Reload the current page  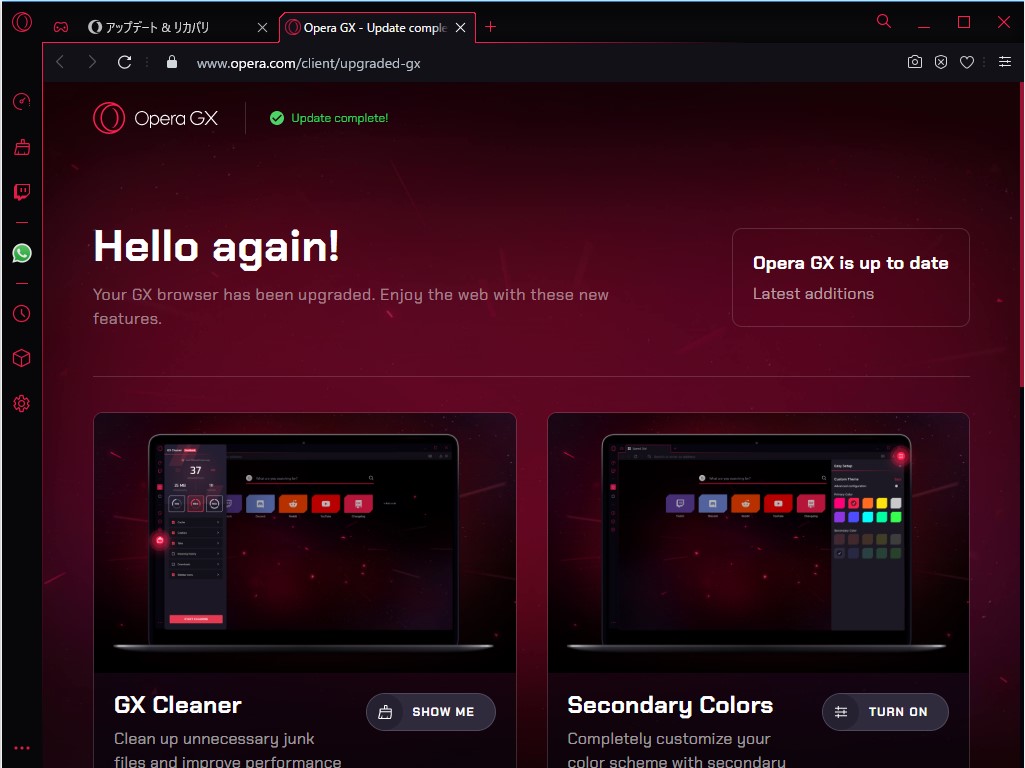124,62
